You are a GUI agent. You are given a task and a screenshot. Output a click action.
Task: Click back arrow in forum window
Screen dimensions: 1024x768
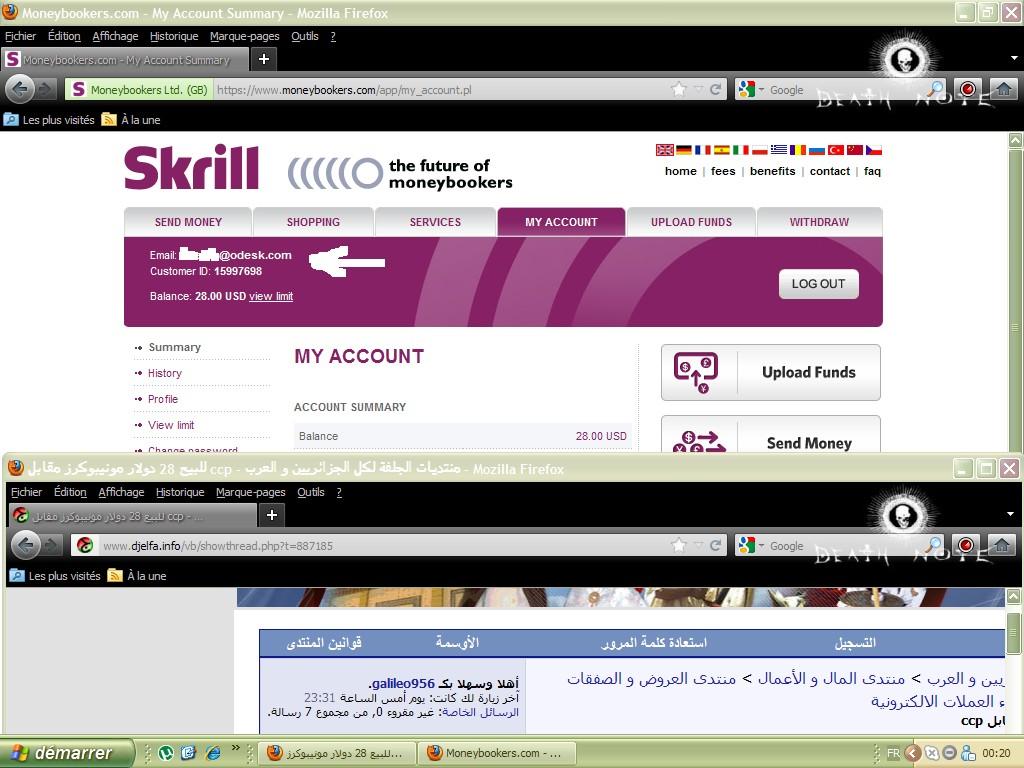pyautogui.click(x=26, y=545)
